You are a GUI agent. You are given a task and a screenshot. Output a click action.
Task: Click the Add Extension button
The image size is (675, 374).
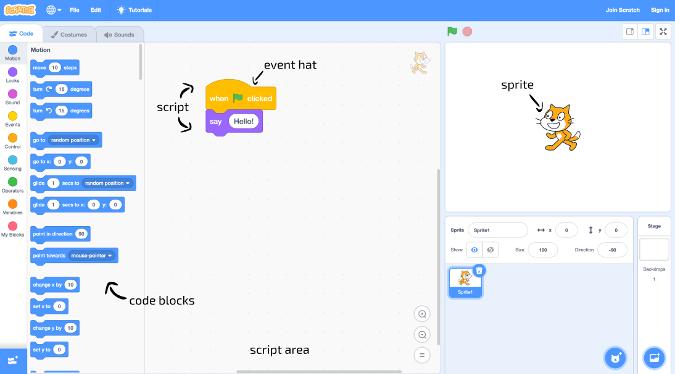(x=13, y=361)
